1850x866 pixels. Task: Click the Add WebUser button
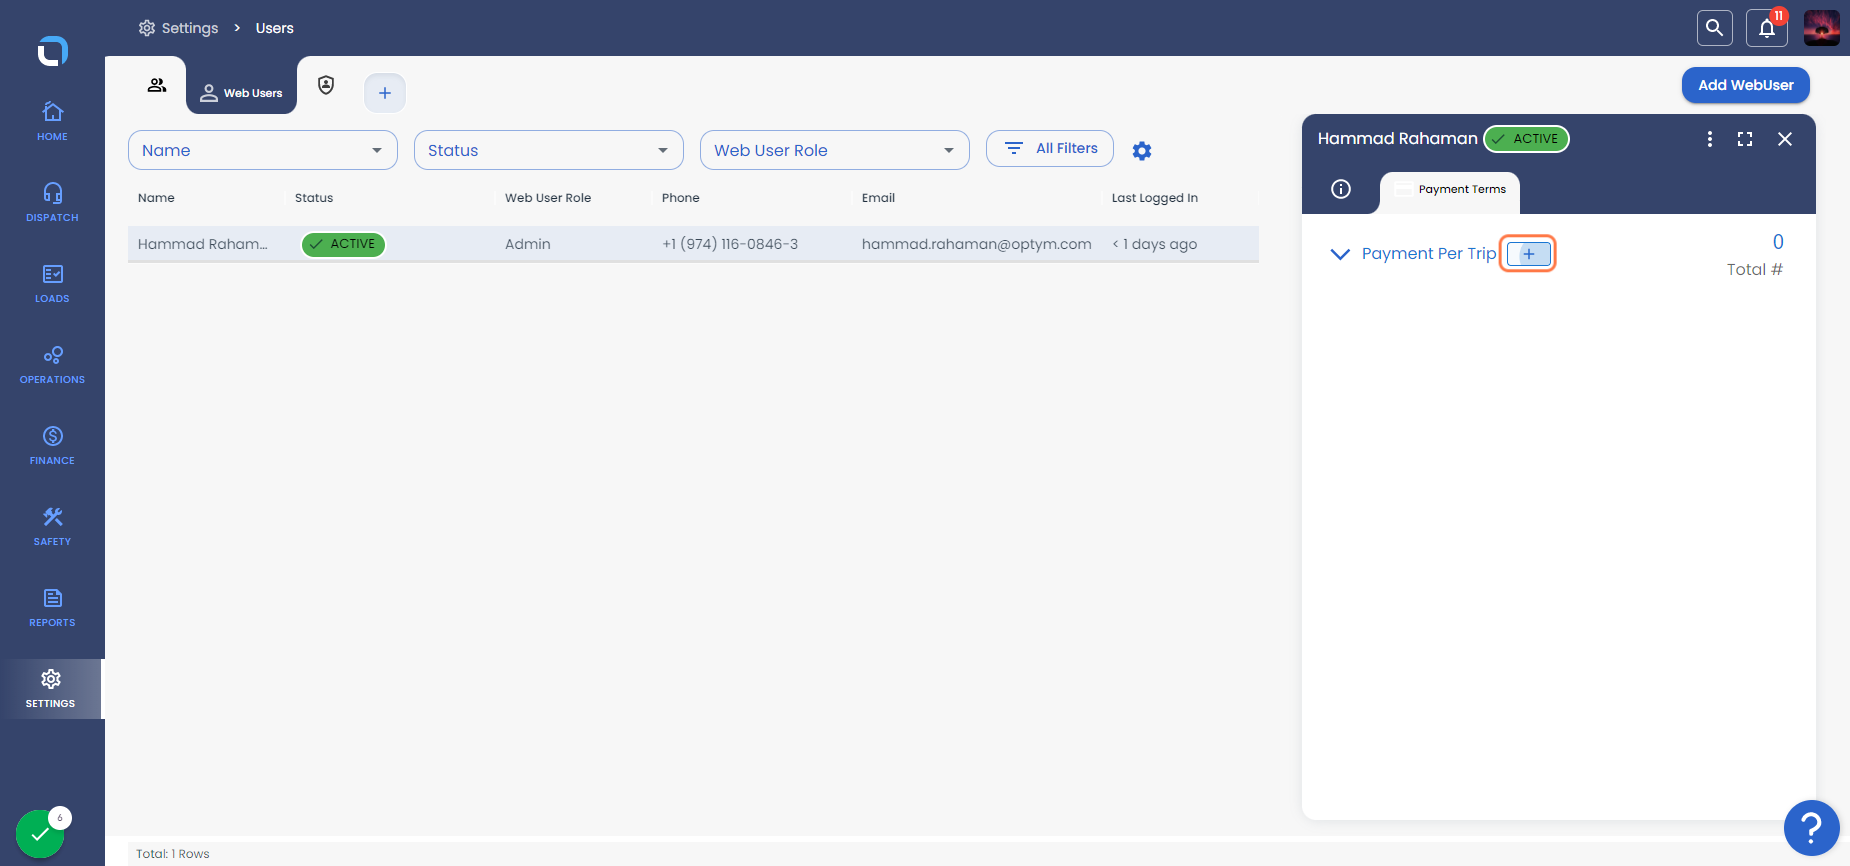[1746, 85]
